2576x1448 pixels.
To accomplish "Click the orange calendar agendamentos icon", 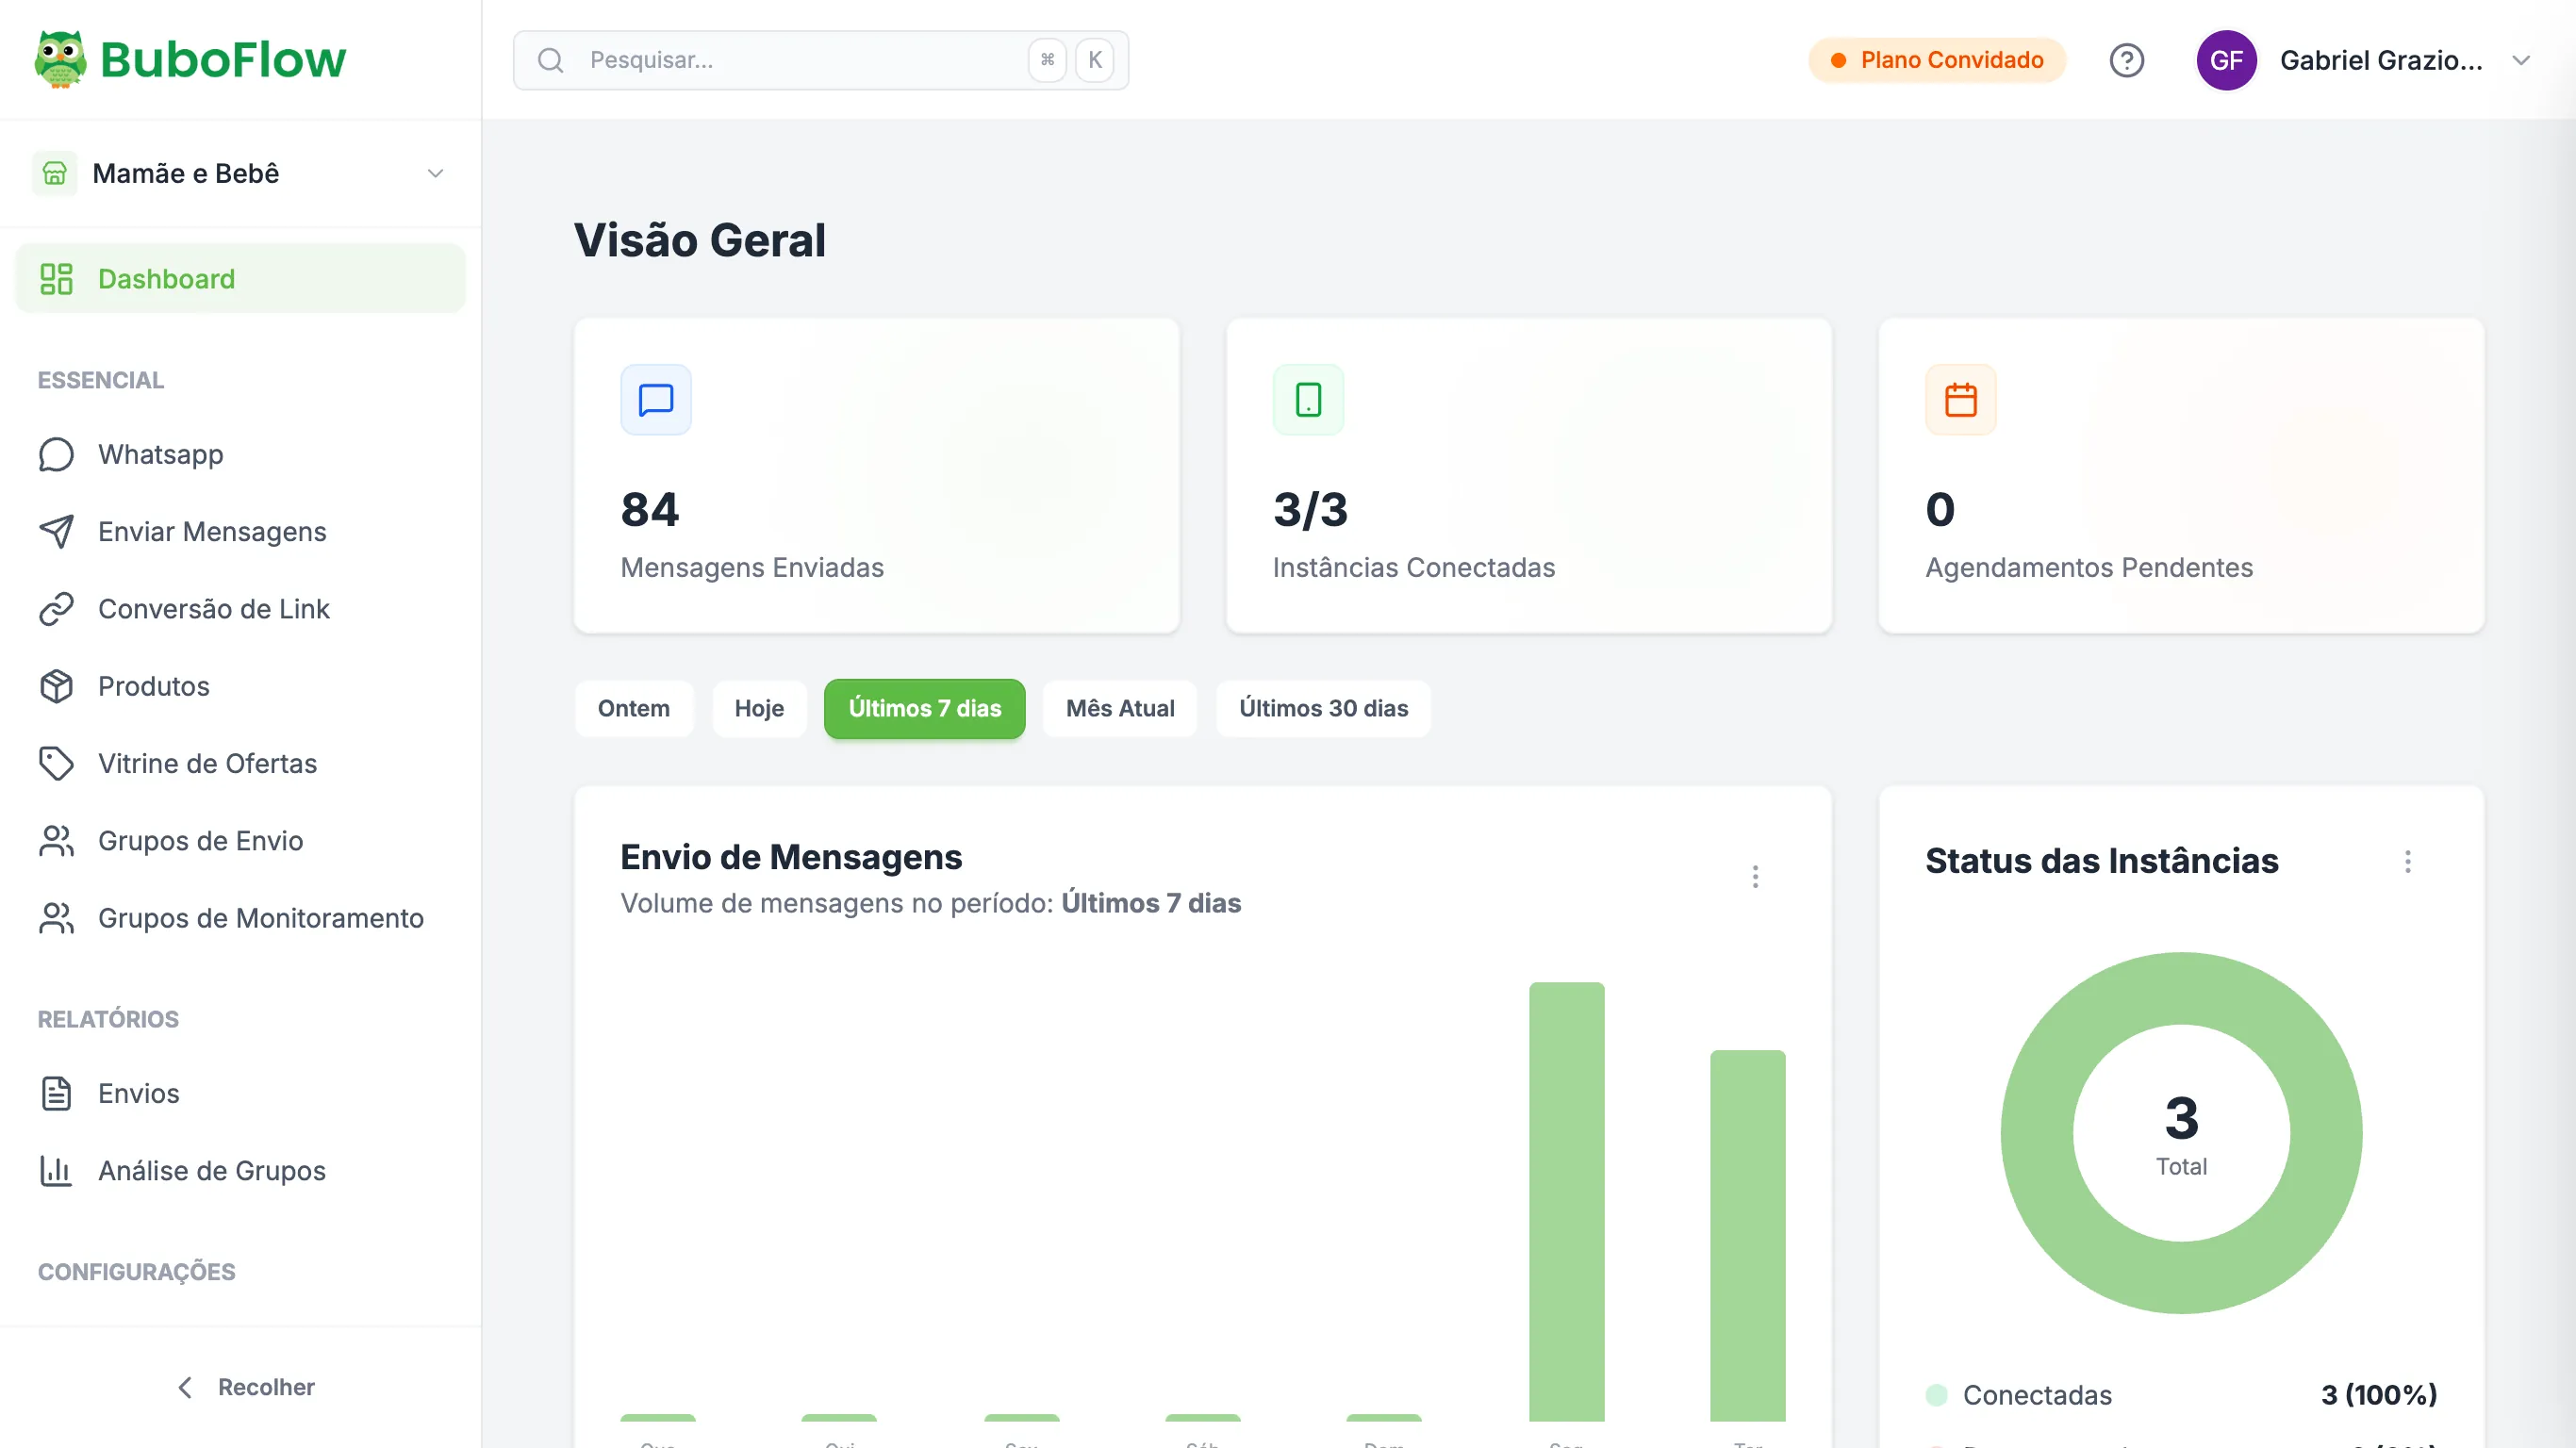I will tap(1960, 399).
